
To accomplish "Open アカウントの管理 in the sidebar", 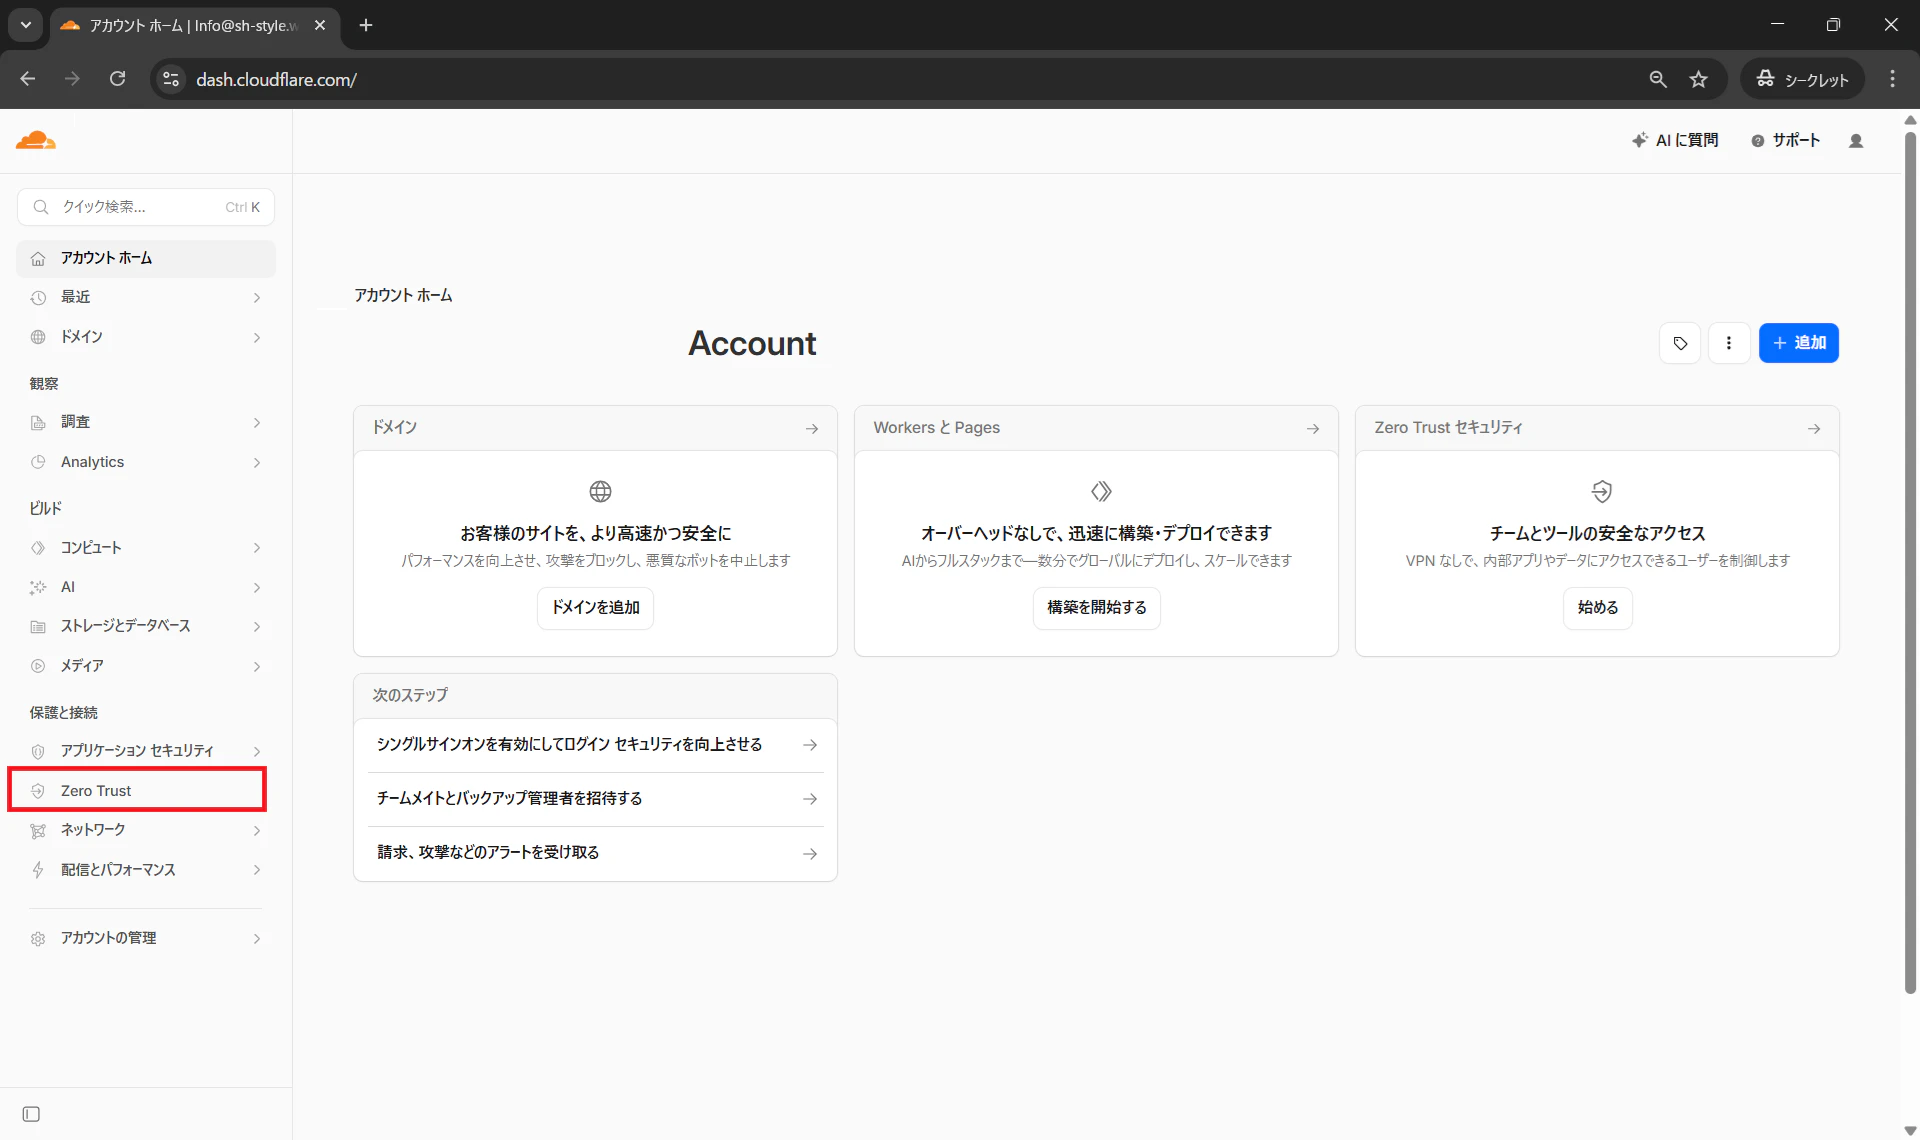I will click(x=146, y=938).
